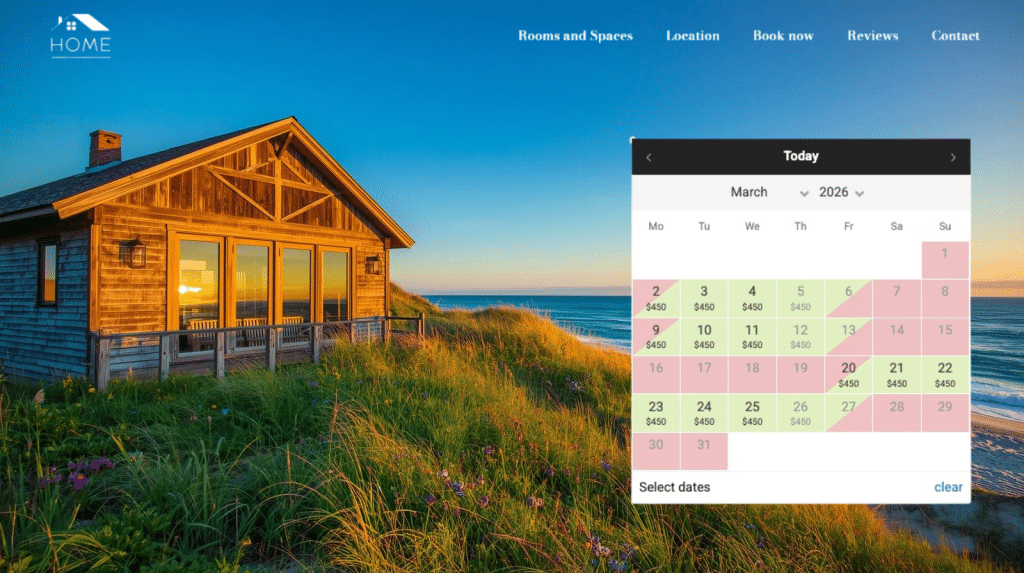
Task: Choose March 25 on calendar
Action: [752, 412]
